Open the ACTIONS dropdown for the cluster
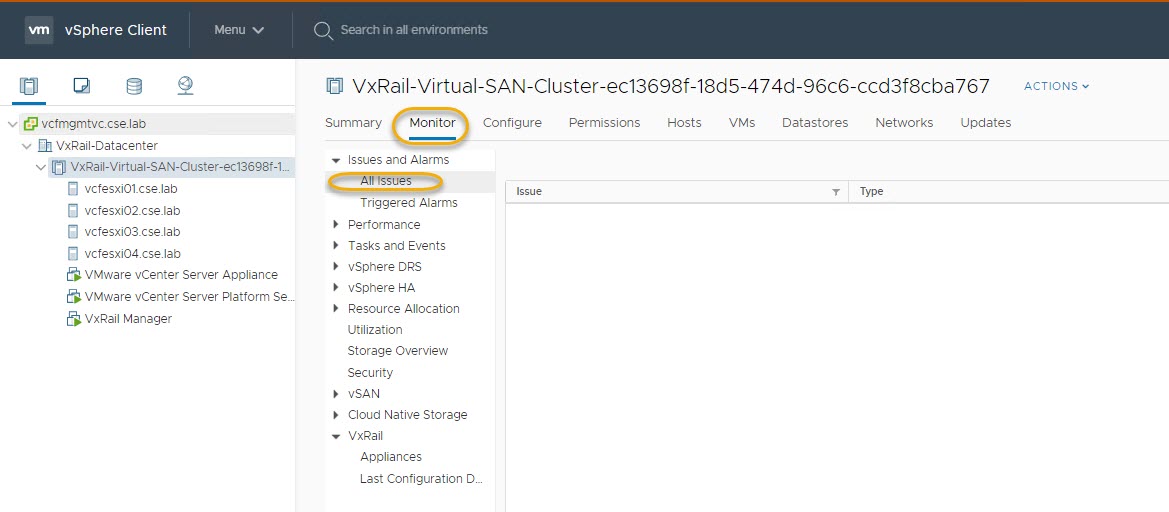The width and height of the screenshot is (1169, 512). click(1056, 87)
